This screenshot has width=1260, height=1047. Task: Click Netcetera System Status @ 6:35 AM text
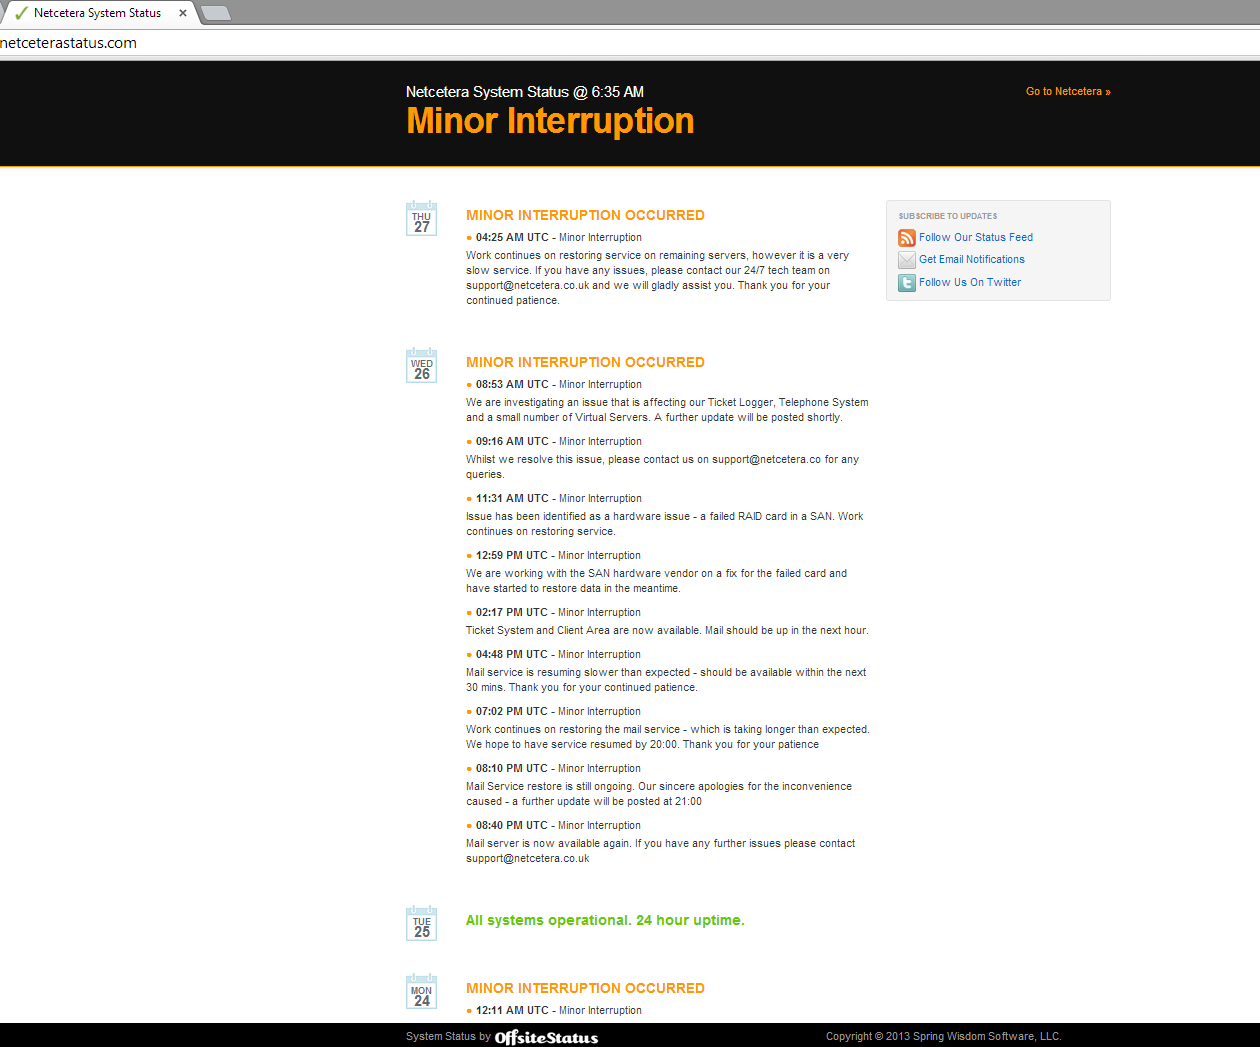(x=525, y=92)
